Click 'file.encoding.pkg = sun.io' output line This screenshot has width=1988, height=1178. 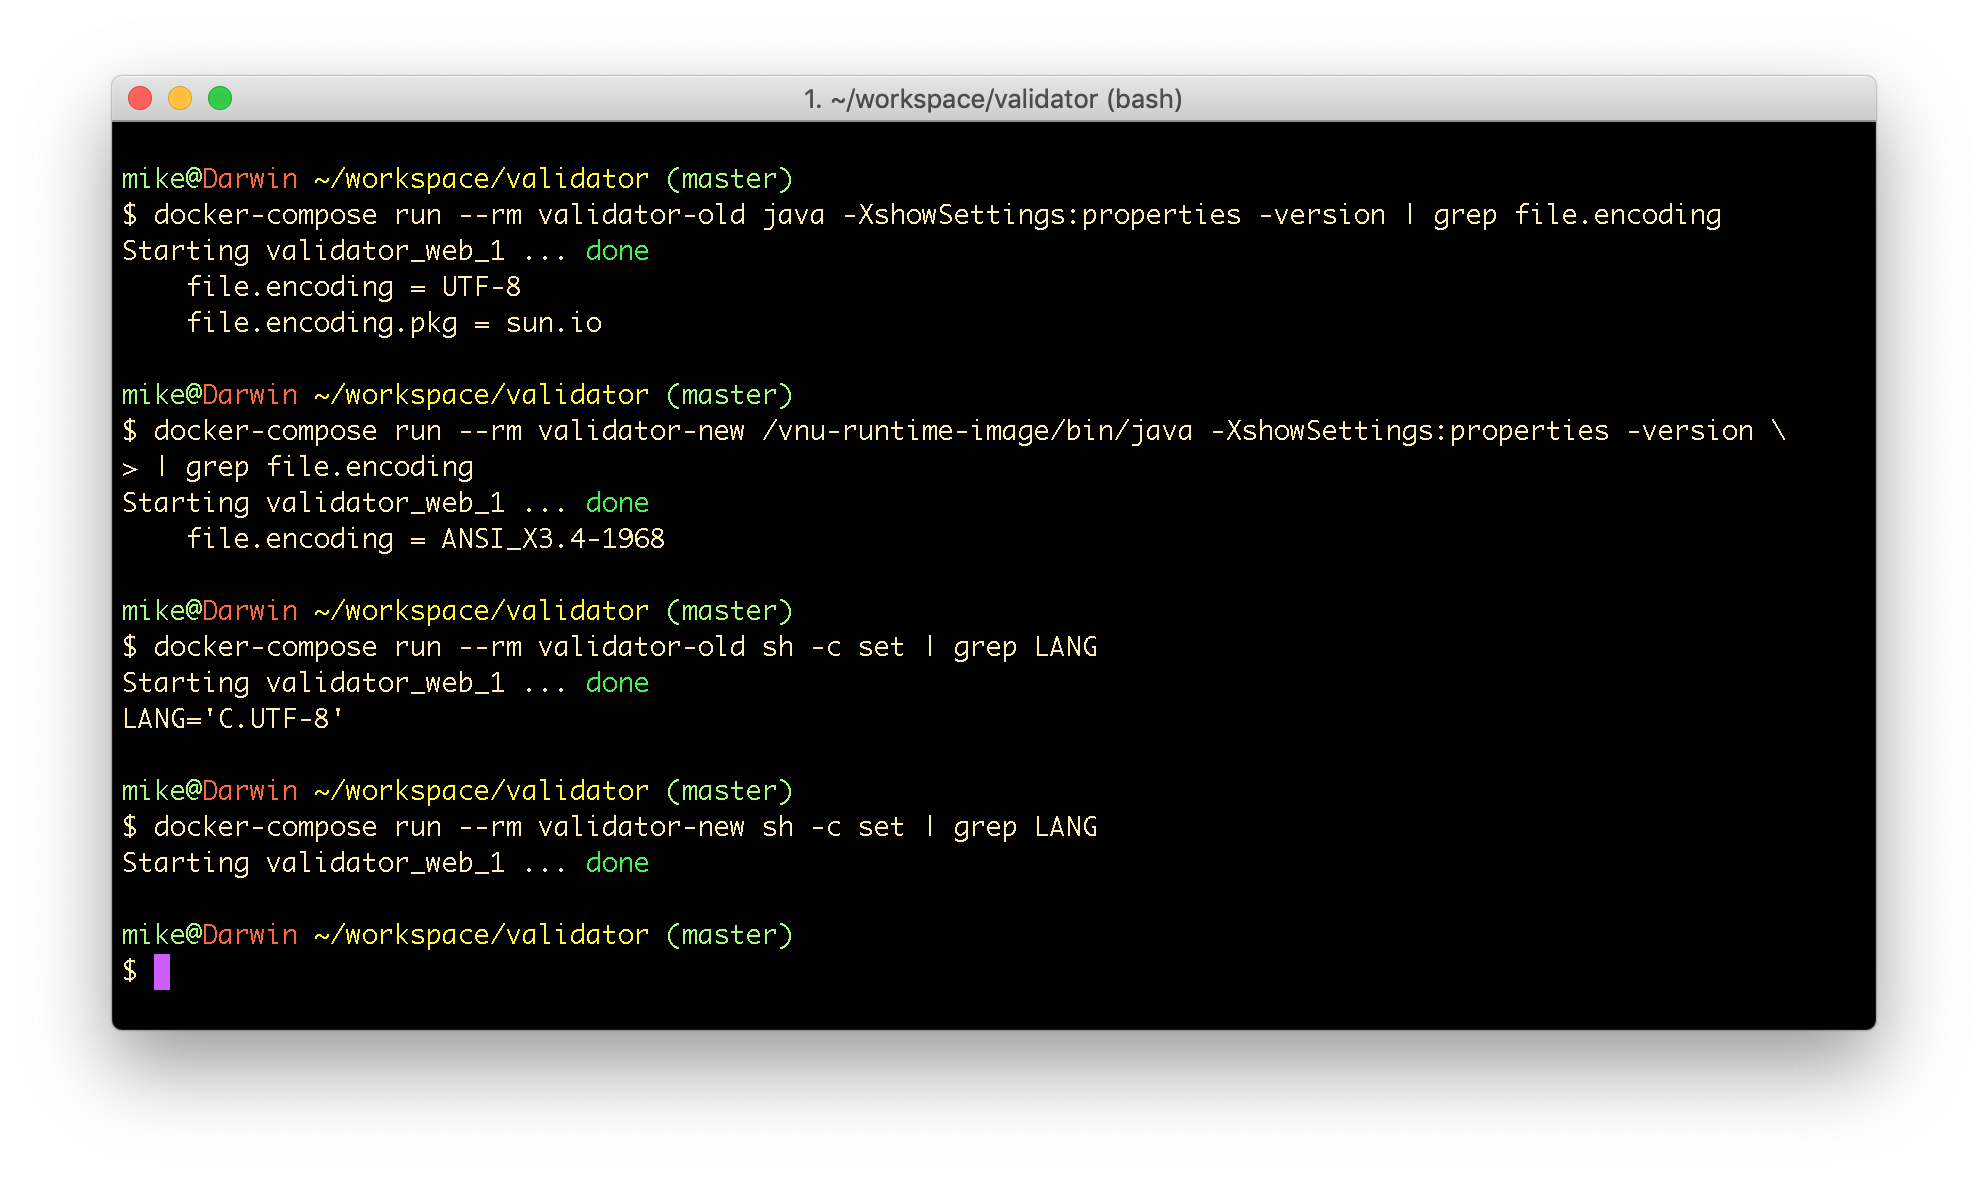pyautogui.click(x=394, y=323)
